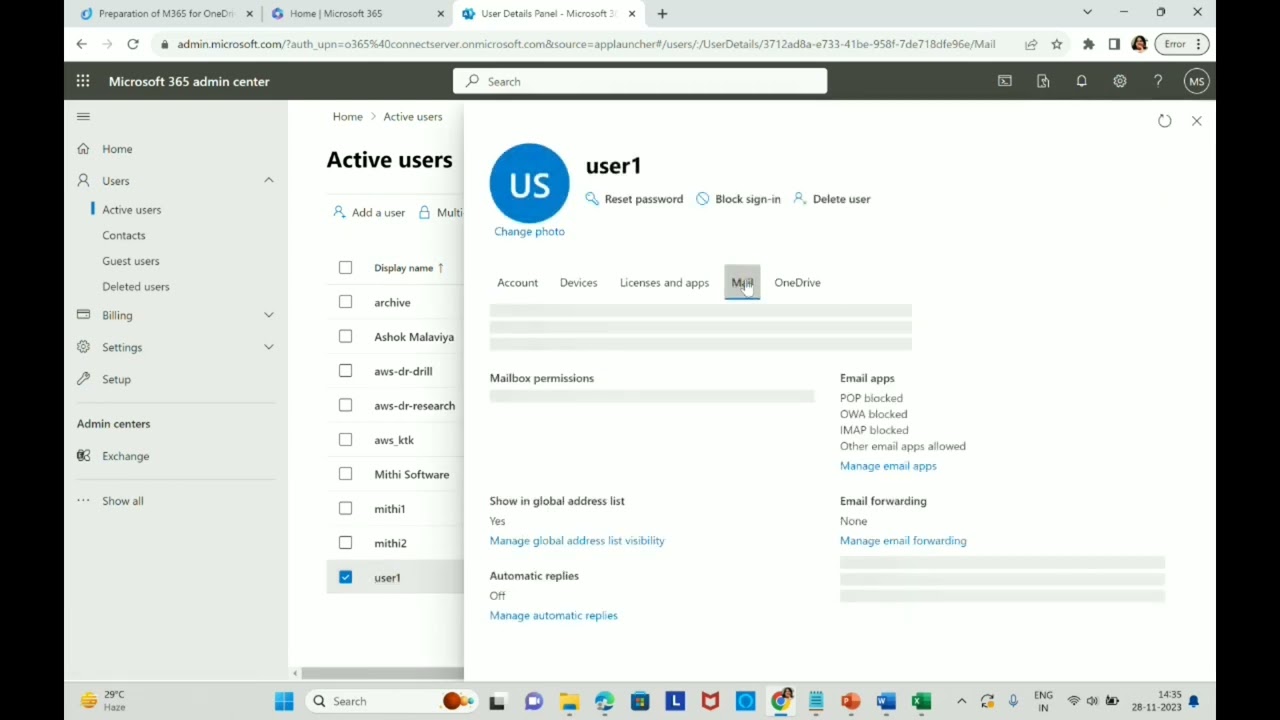Open the help question mark icon

1158,81
